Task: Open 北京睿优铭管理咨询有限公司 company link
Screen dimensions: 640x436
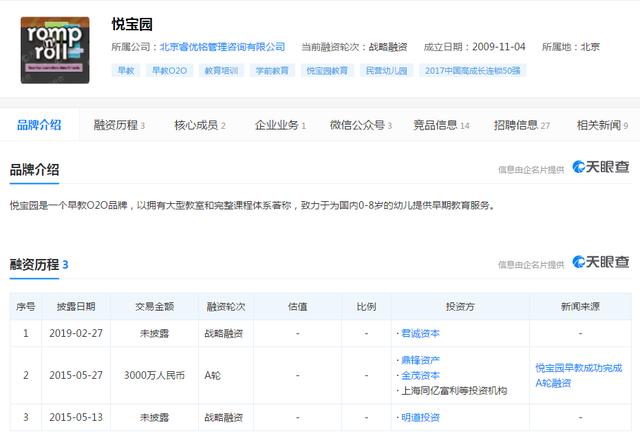Action: coord(222,47)
